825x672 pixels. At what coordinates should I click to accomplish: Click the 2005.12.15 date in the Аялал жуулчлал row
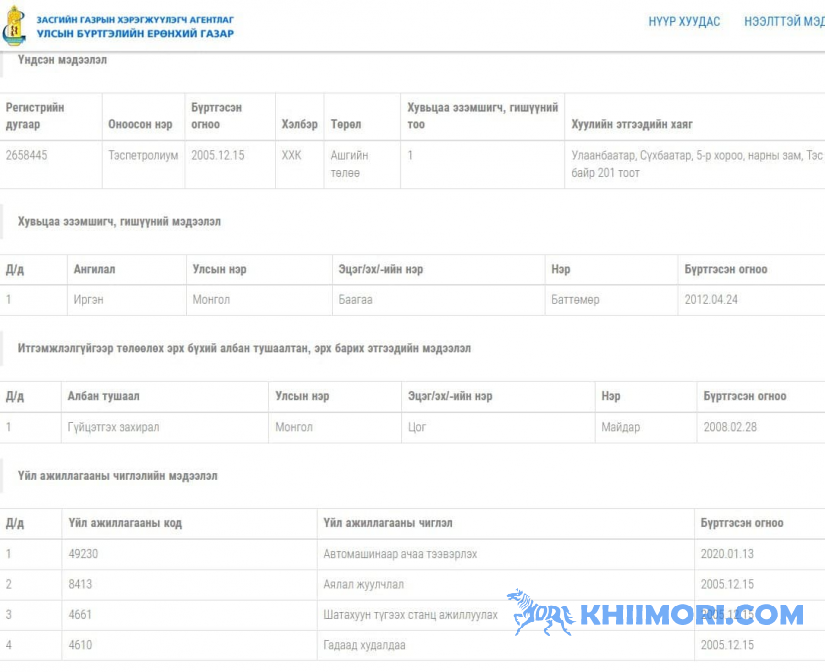(727, 585)
